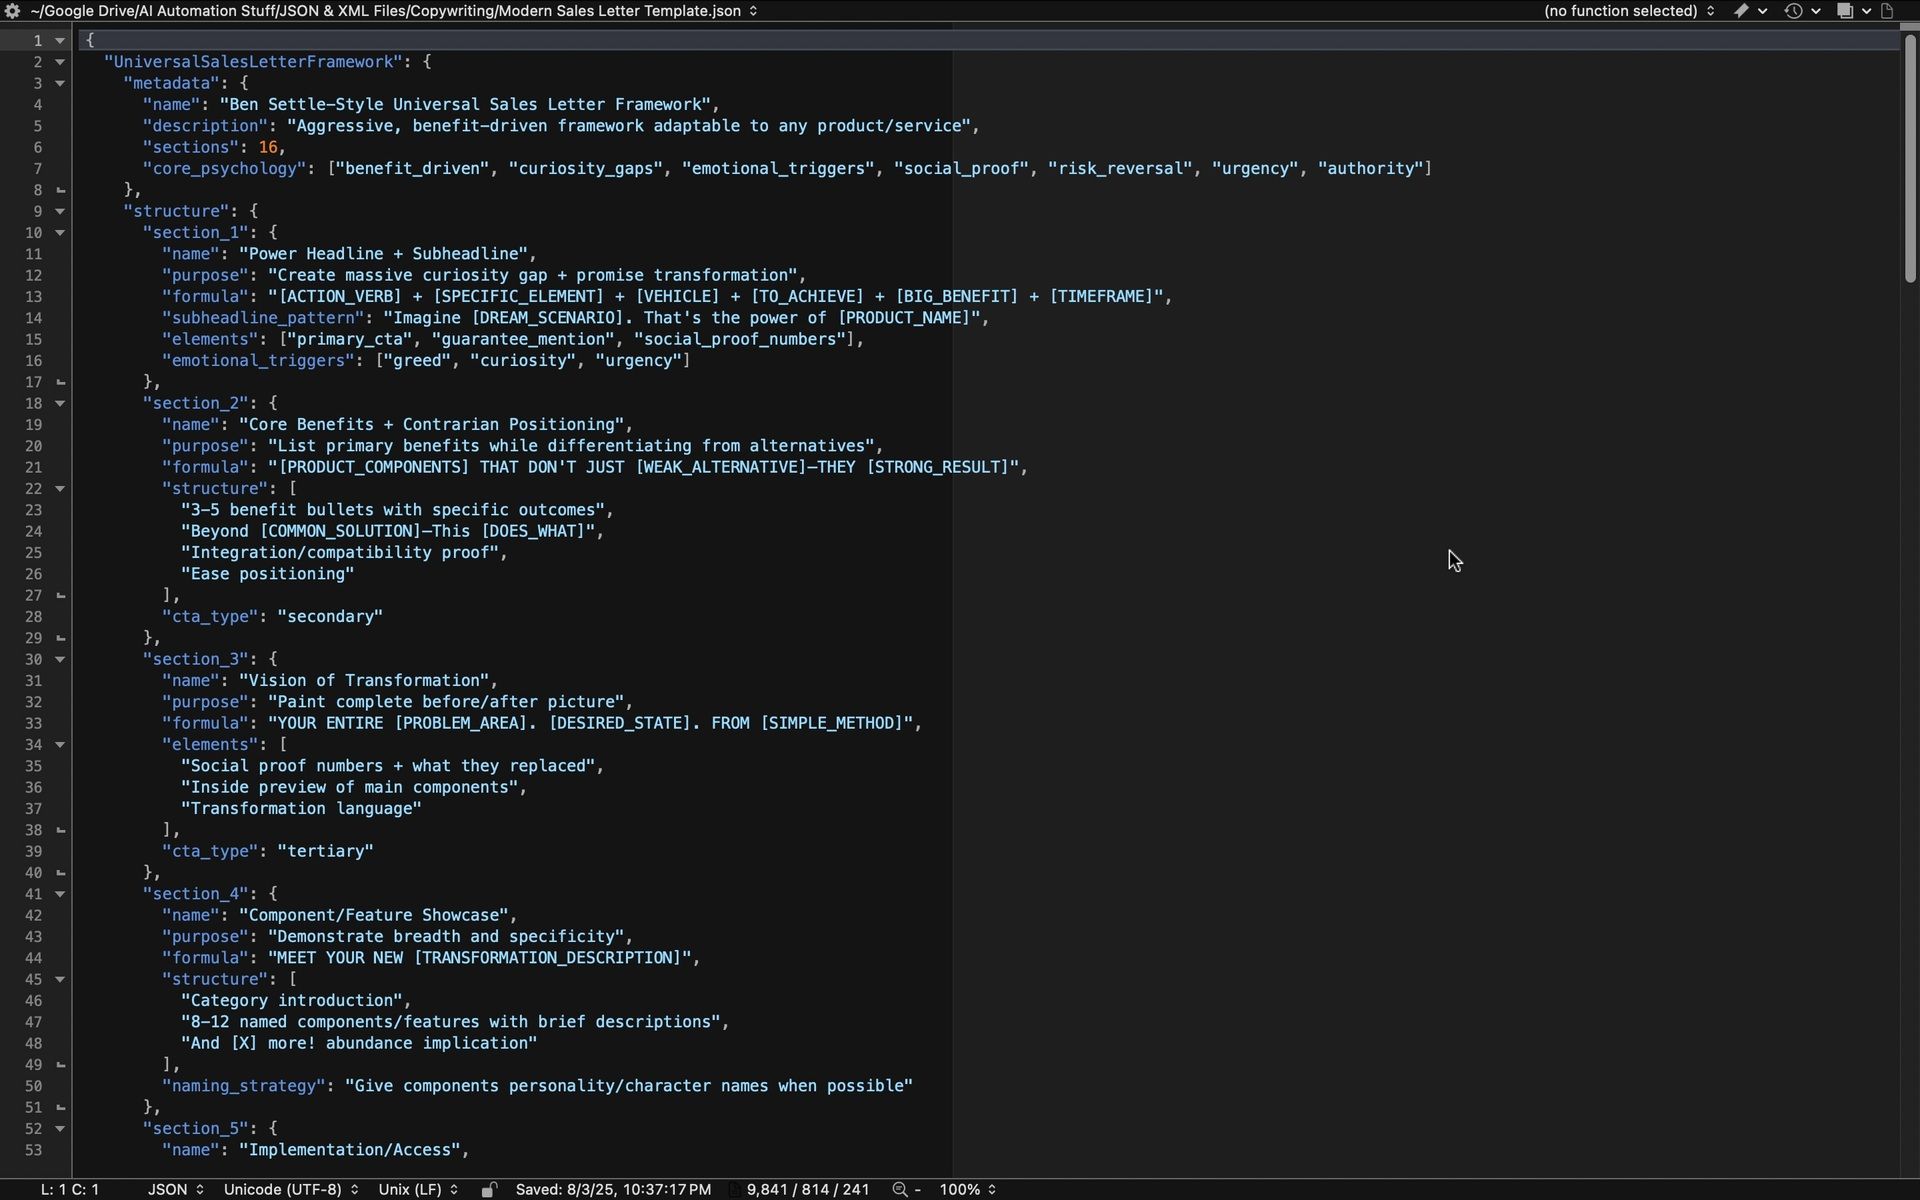This screenshot has height=1200, width=1920.
Task: Click "Power Headline + Subheadline" text
Action: 383,254
